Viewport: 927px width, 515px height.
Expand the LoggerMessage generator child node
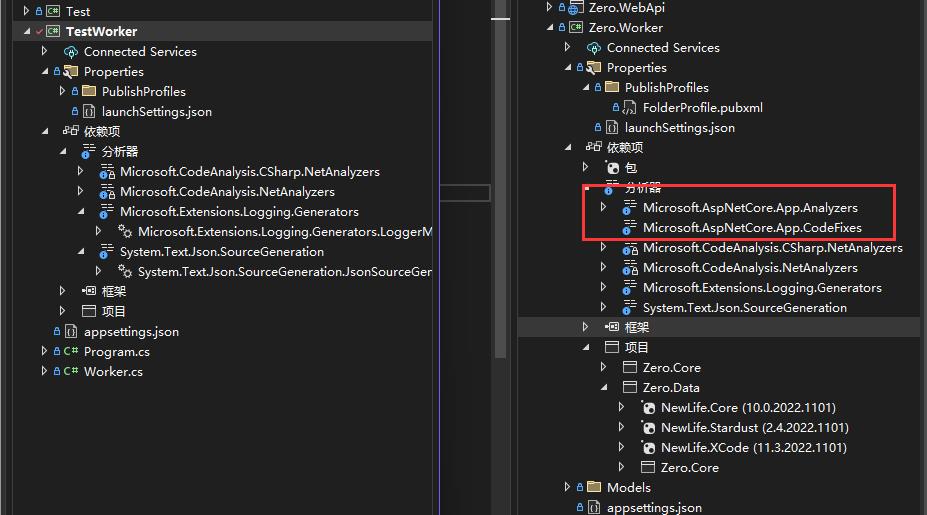[98, 231]
